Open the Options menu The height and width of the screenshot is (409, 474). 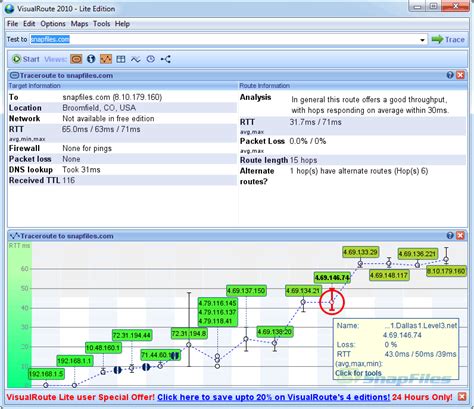53,24
